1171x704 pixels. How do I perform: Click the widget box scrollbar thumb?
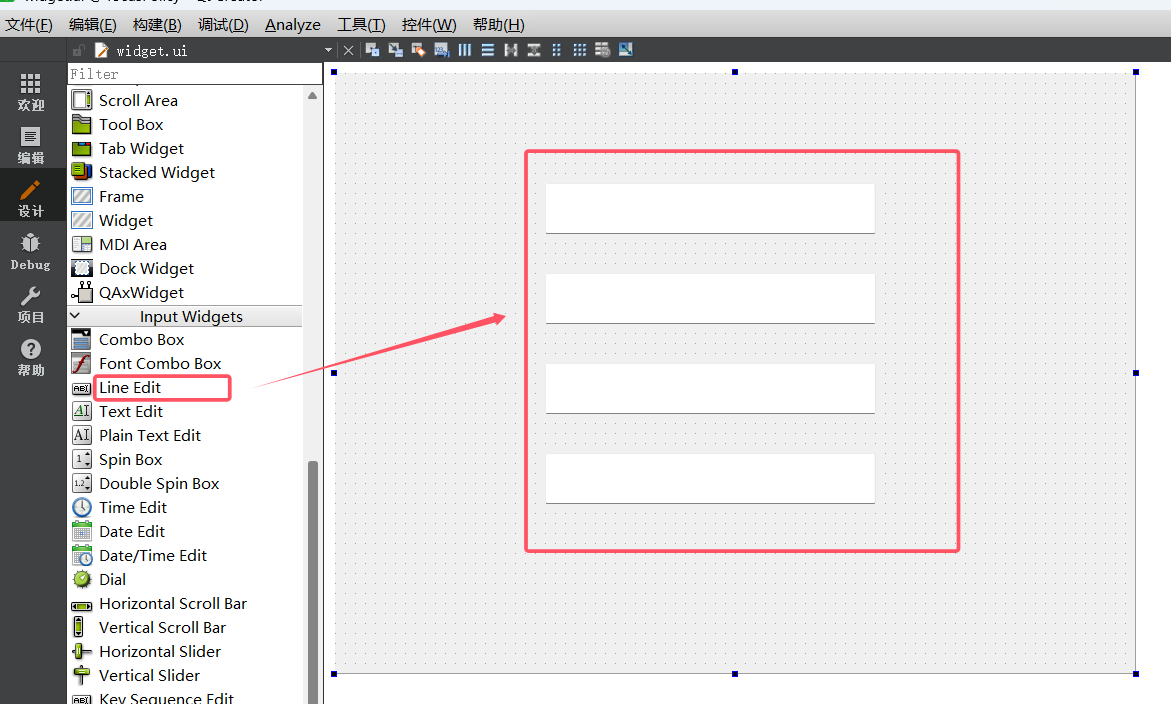tap(313, 582)
